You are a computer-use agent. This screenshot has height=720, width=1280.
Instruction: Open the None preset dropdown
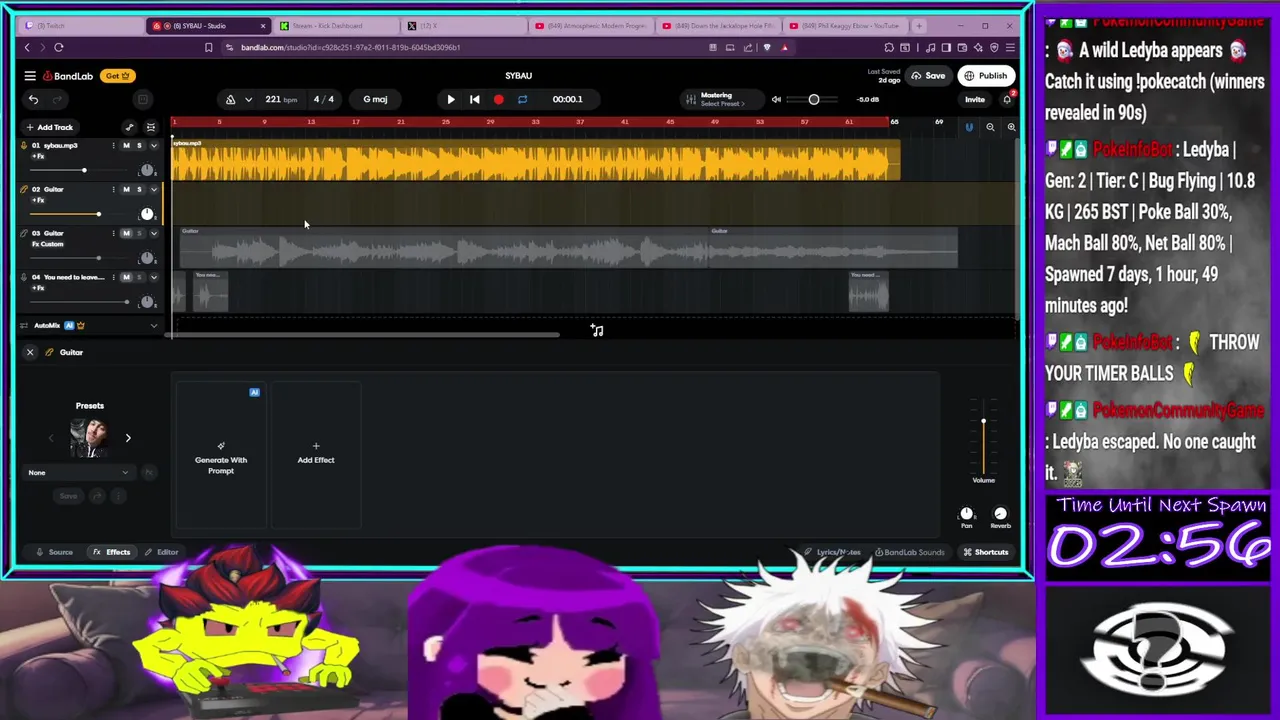(x=81, y=473)
